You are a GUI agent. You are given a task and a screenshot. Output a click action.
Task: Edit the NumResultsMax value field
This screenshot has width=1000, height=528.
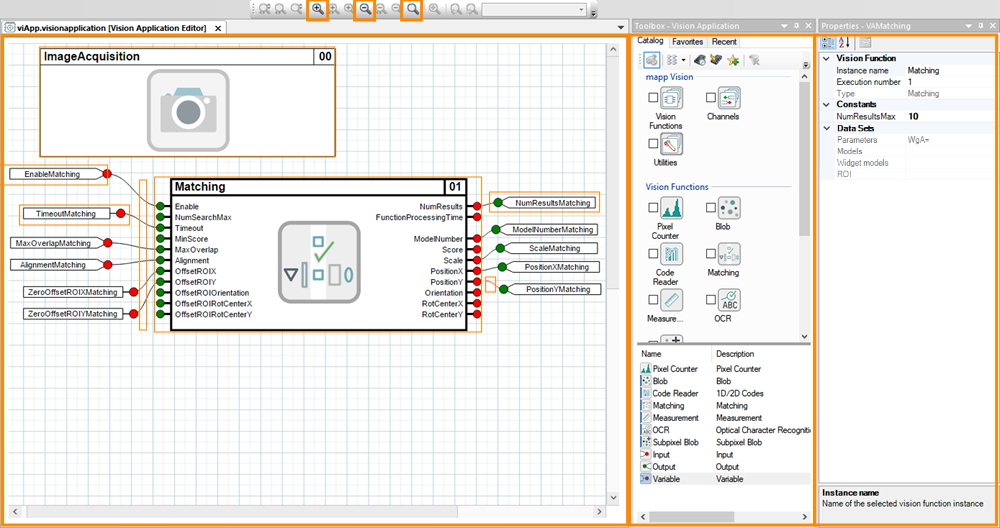point(950,116)
